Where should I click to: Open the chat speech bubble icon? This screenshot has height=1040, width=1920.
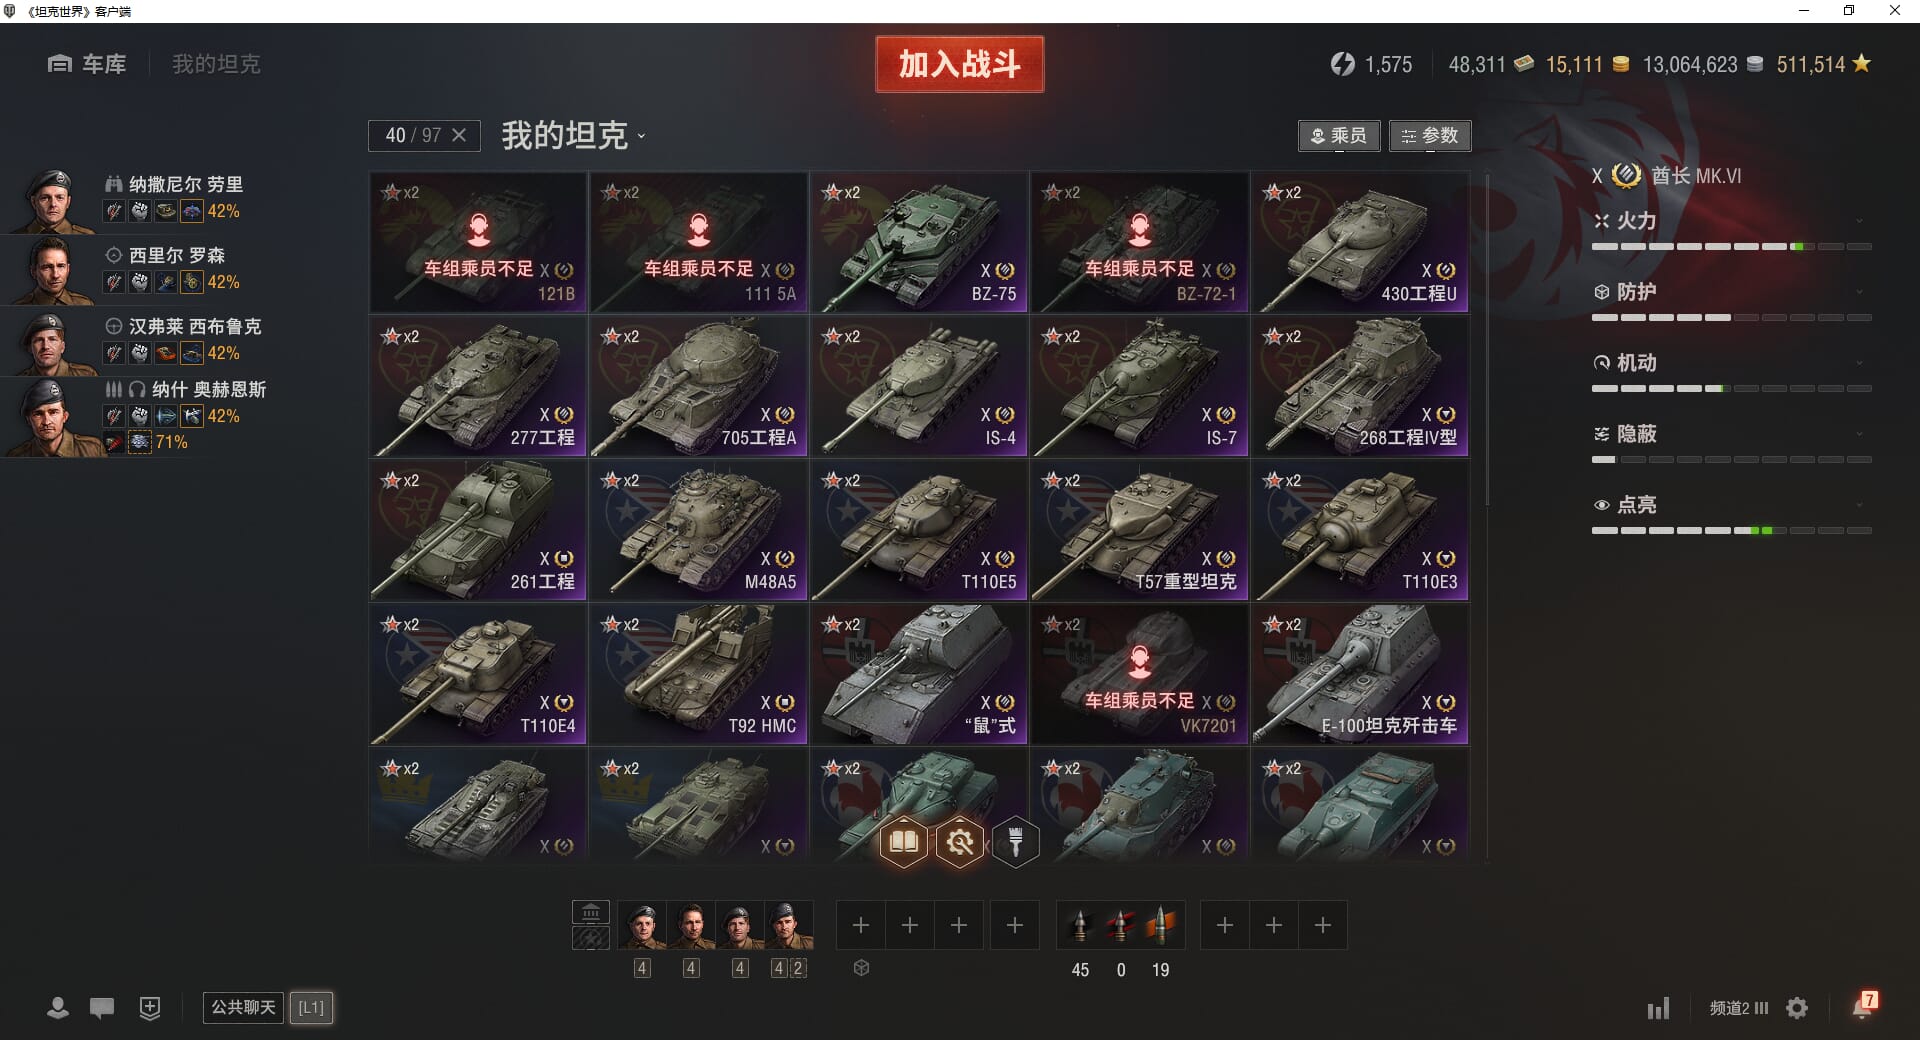102,1007
